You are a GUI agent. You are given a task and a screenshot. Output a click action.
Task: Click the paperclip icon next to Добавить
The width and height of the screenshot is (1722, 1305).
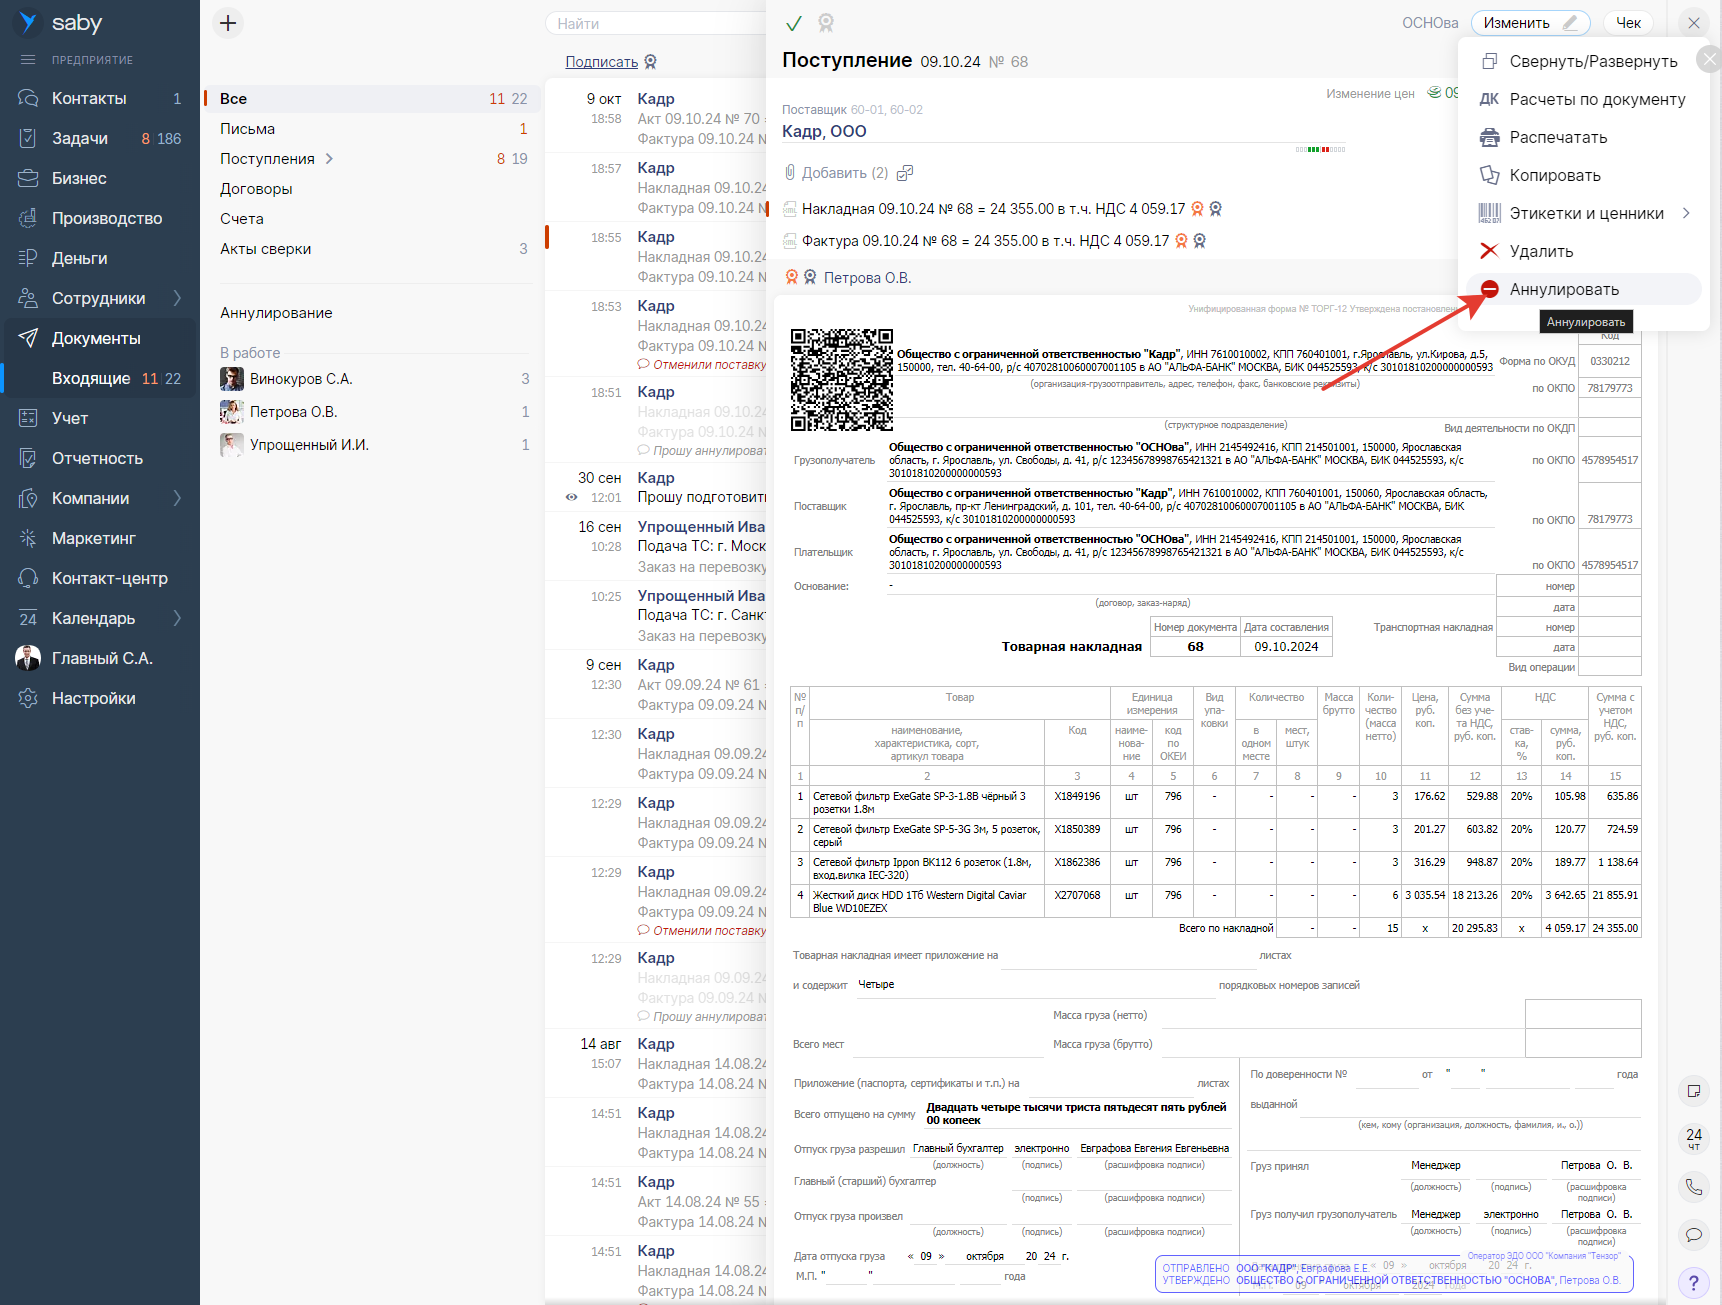(x=790, y=173)
